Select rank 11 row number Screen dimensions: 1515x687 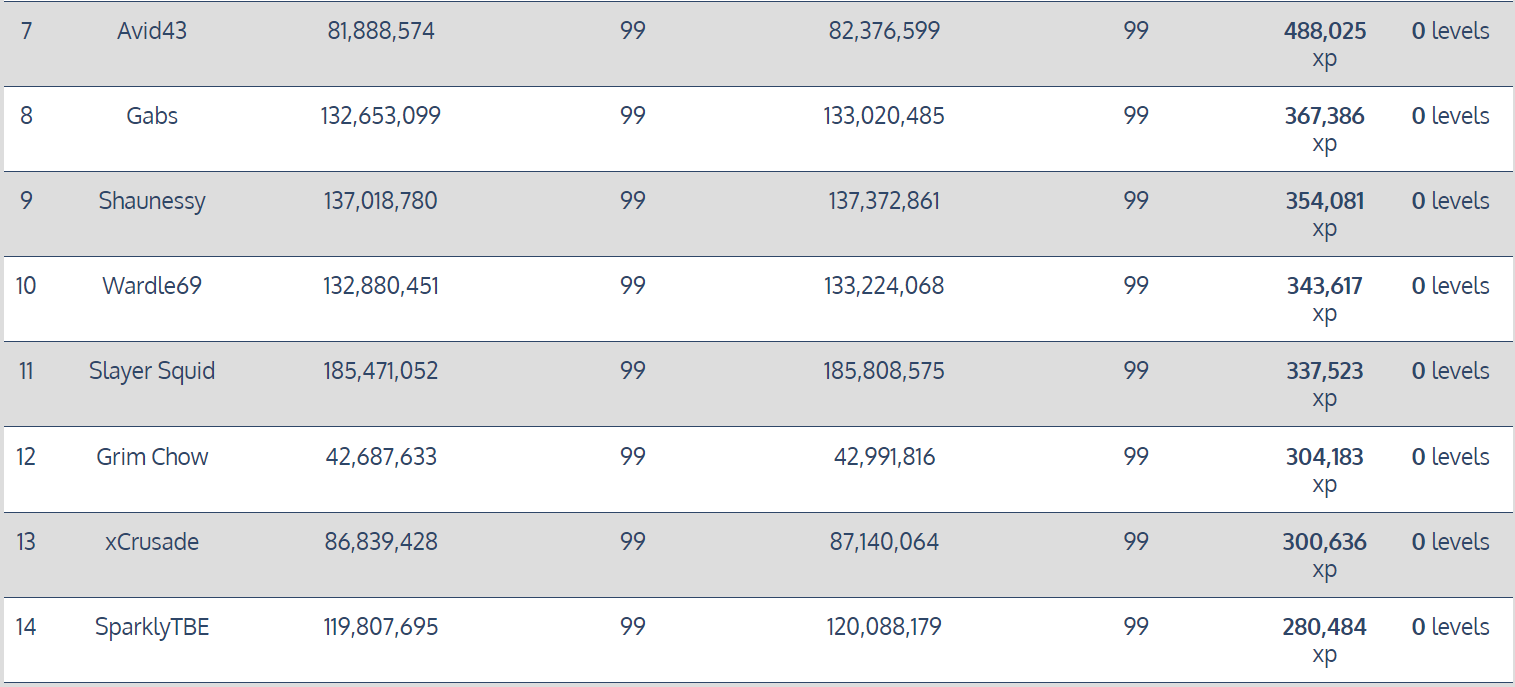[26, 371]
